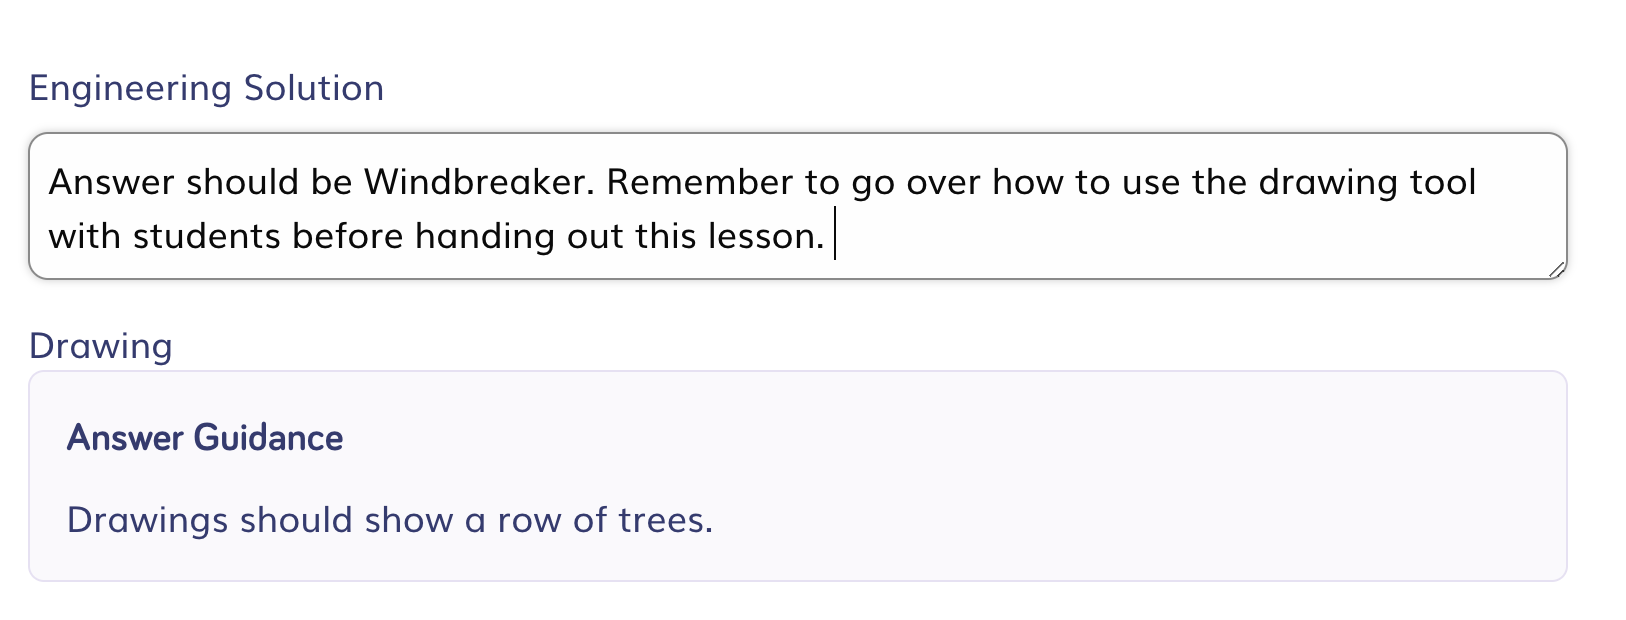This screenshot has height=620, width=1626.
Task: Click the "Engineering Solution" field label
Action: pos(206,88)
